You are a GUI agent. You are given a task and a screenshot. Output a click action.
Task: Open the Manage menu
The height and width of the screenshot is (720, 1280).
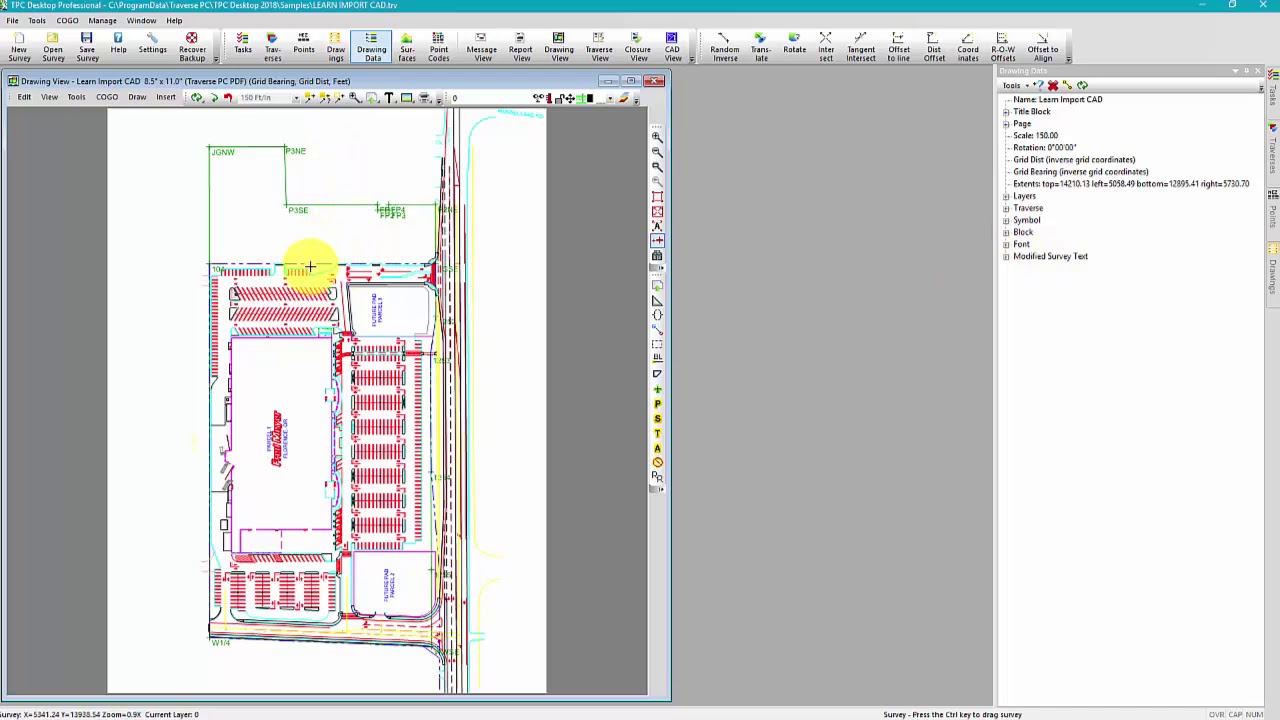[x=102, y=20]
